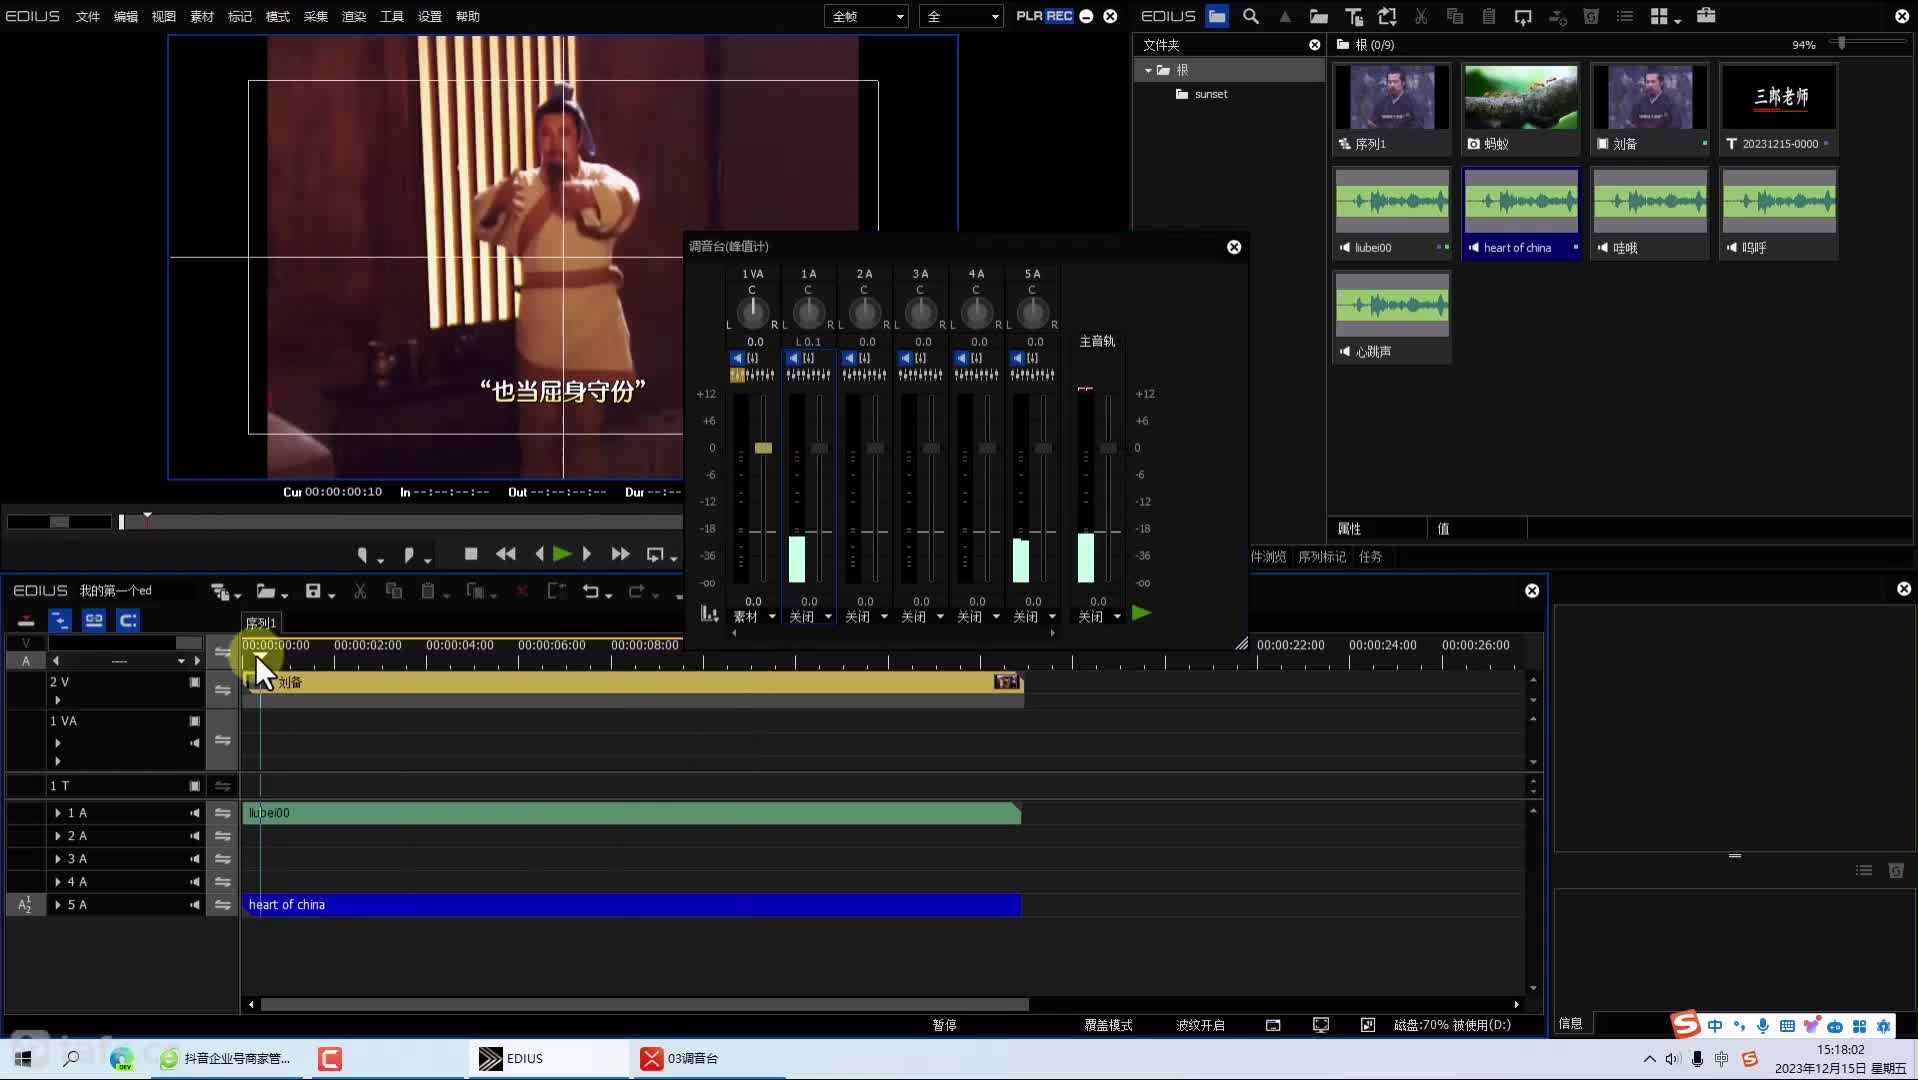This screenshot has height=1080, width=1918.
Task: Open the bin tools briefcase icon
Action: 1706,15
